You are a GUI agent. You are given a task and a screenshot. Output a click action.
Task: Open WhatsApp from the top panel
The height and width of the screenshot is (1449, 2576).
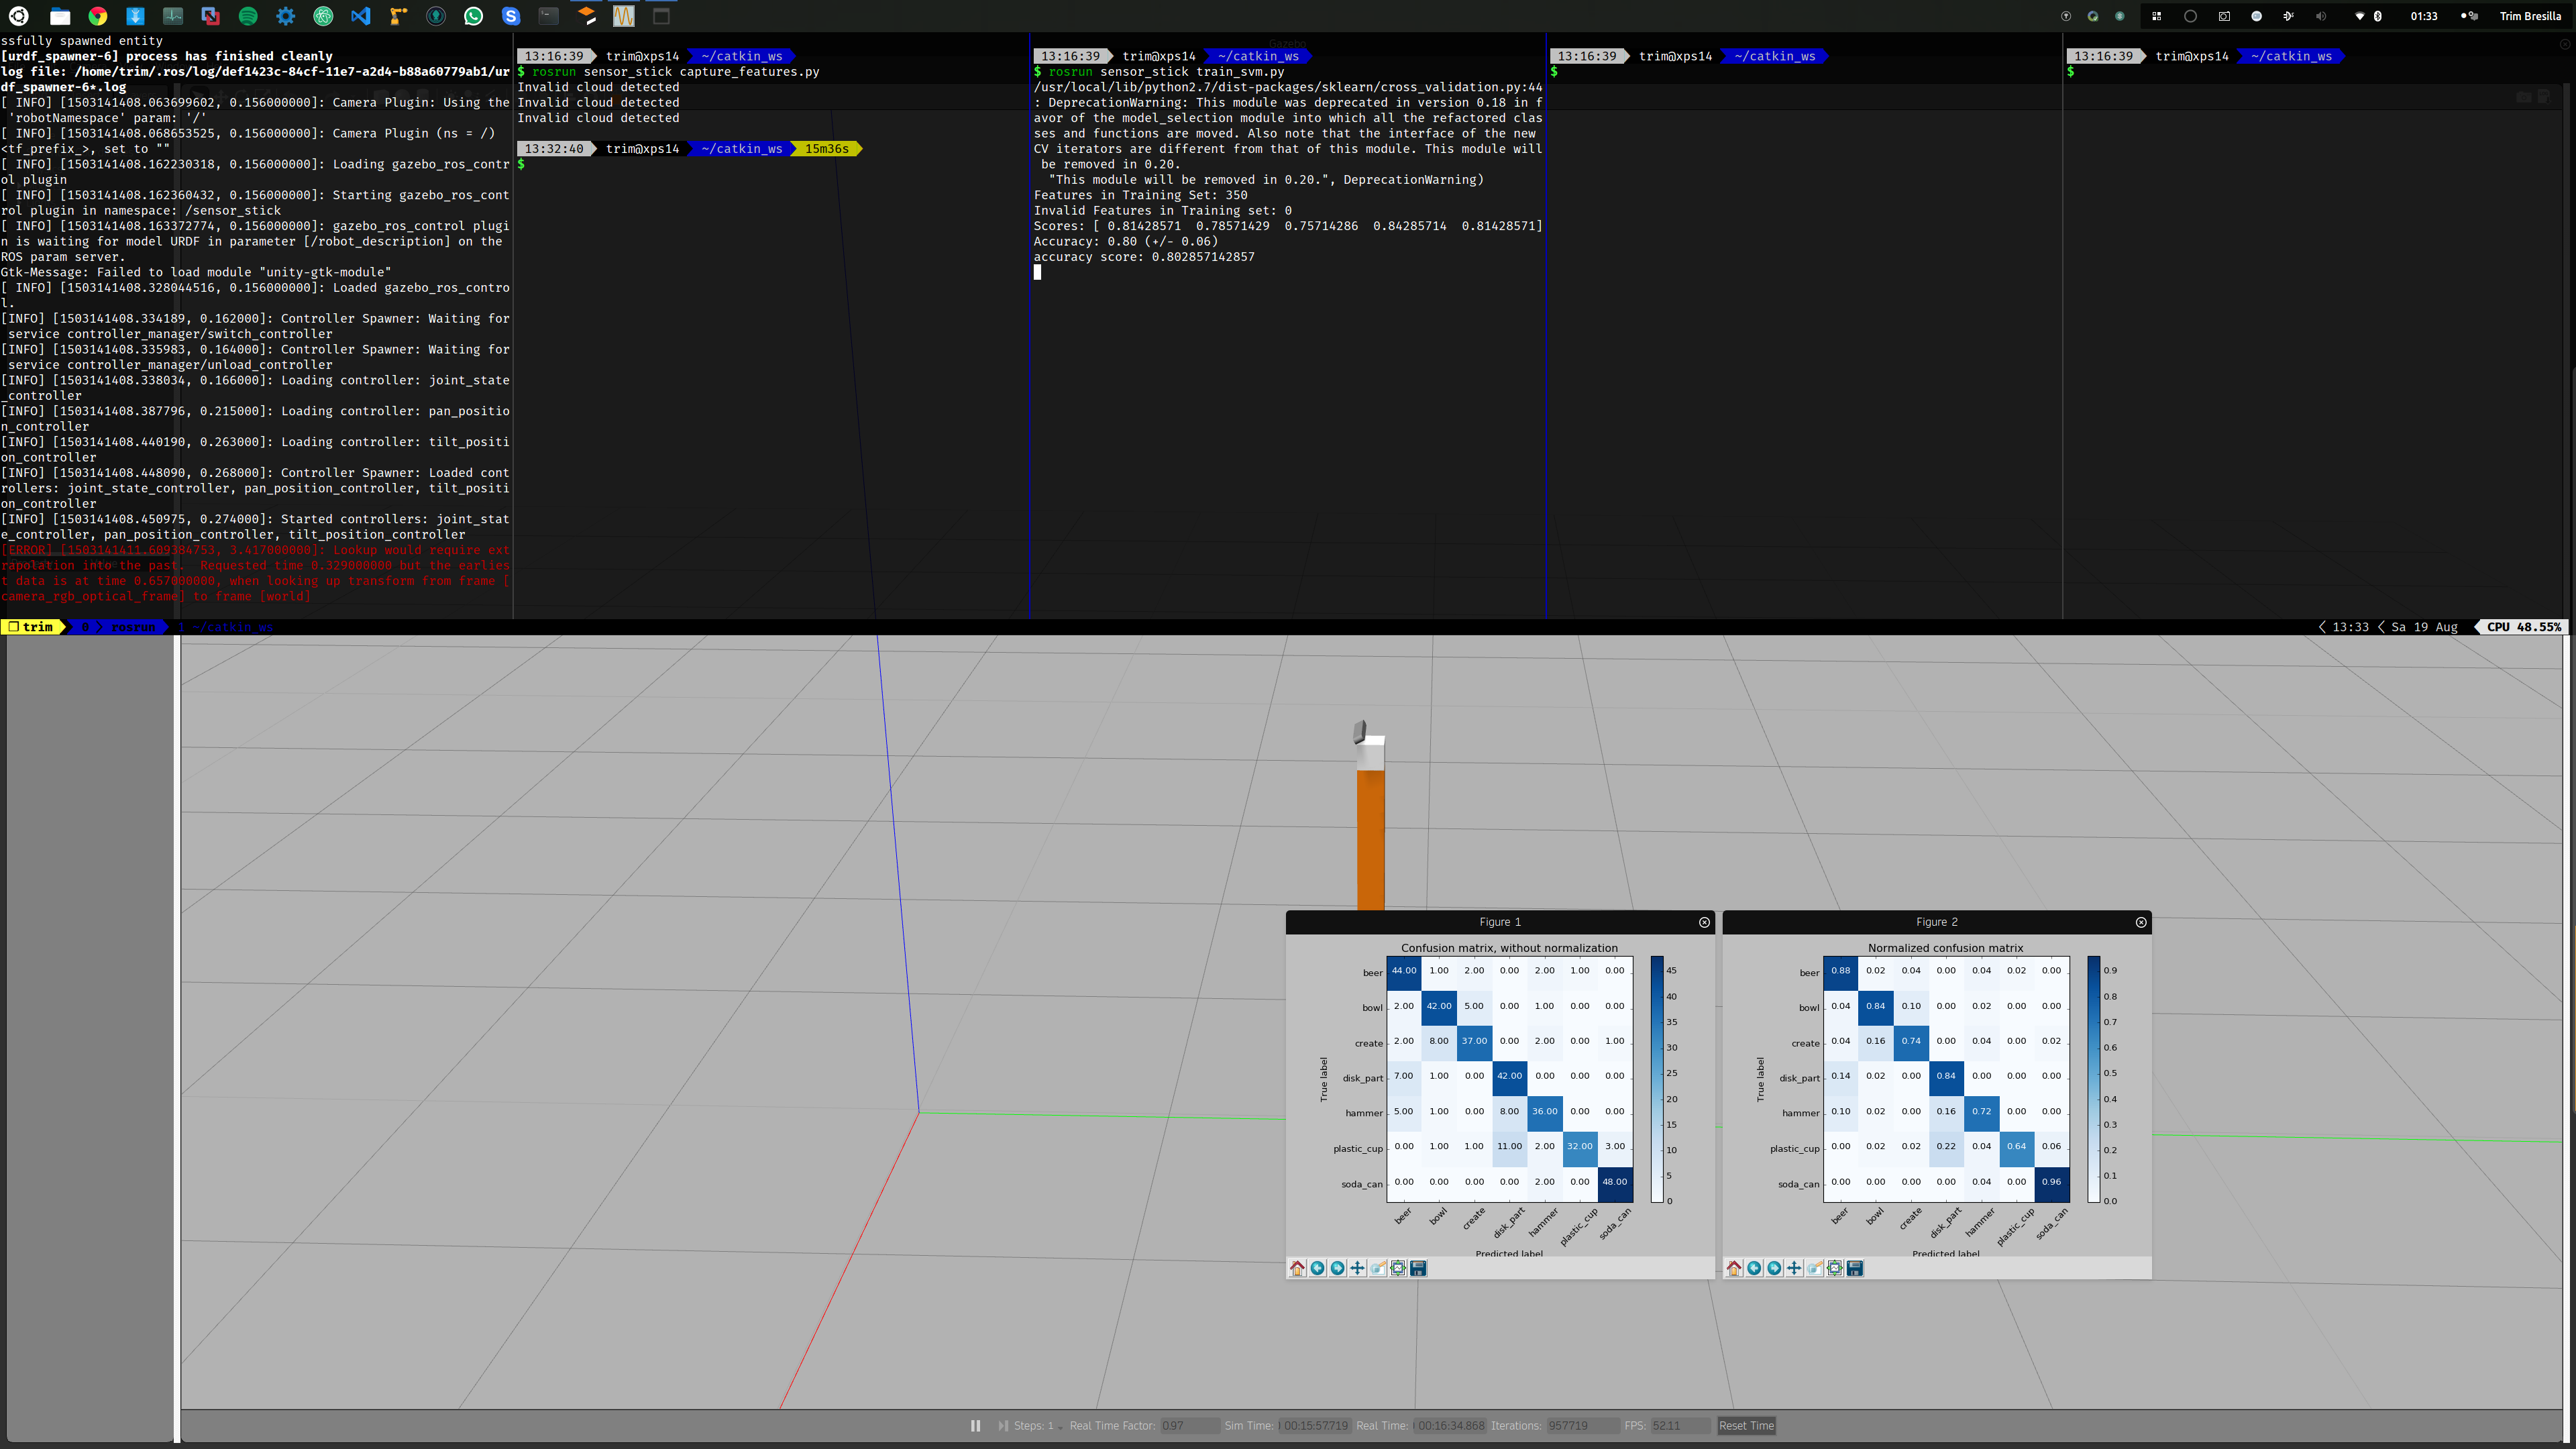[474, 16]
